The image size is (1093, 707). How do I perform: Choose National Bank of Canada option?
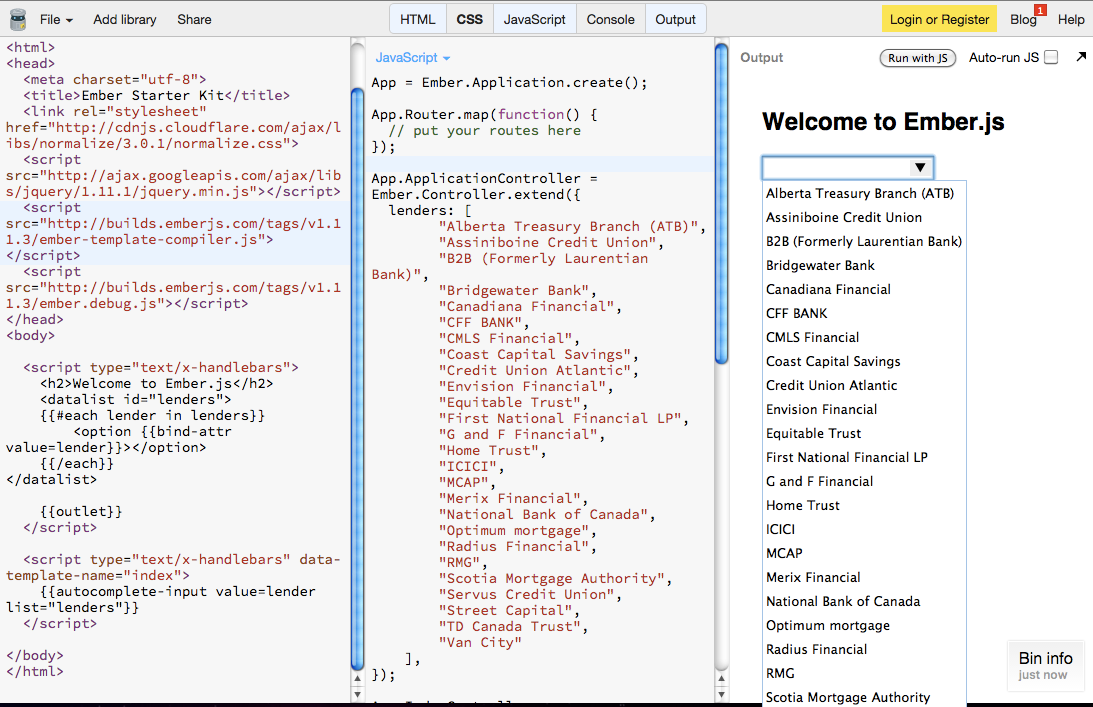tap(843, 601)
